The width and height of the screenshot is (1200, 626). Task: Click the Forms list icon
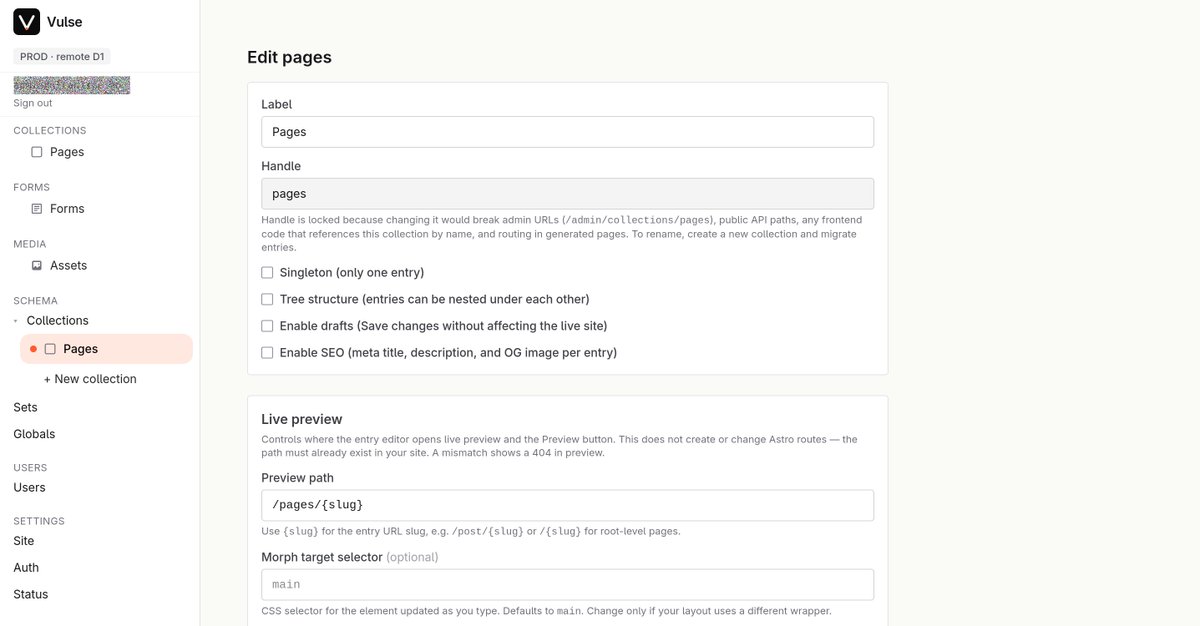tap(37, 209)
